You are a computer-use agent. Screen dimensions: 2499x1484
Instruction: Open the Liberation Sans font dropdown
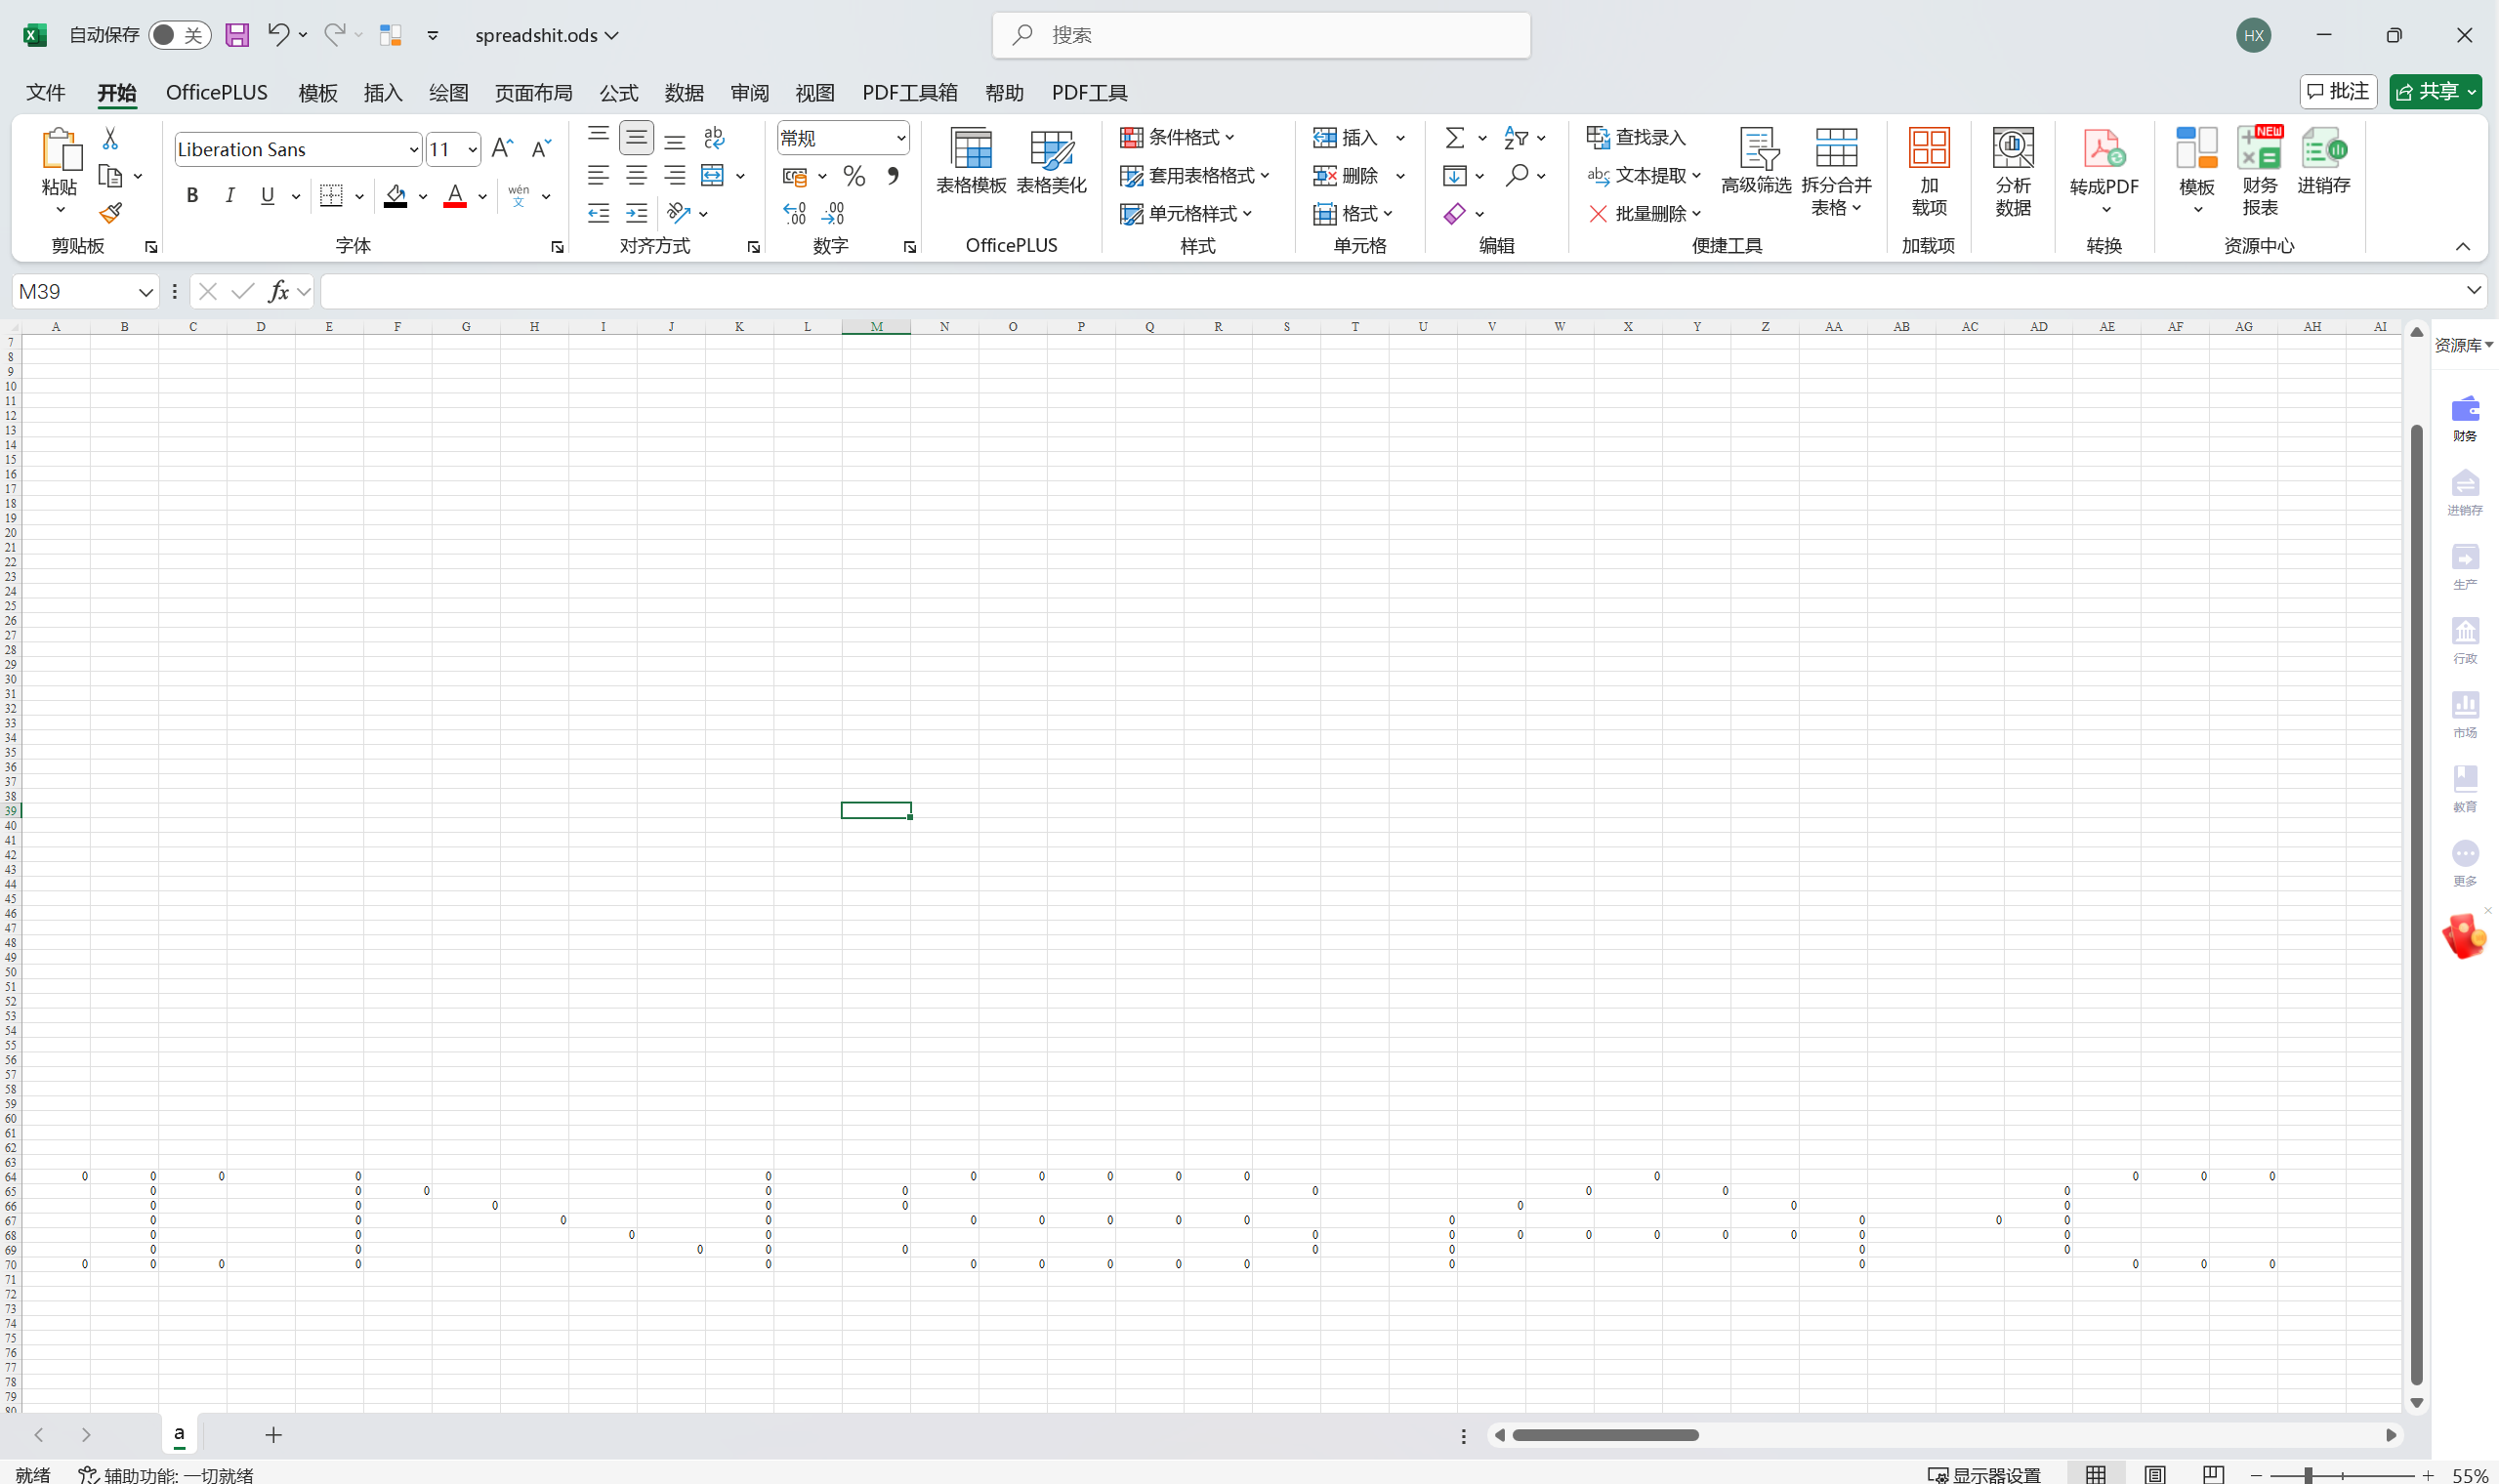point(413,149)
